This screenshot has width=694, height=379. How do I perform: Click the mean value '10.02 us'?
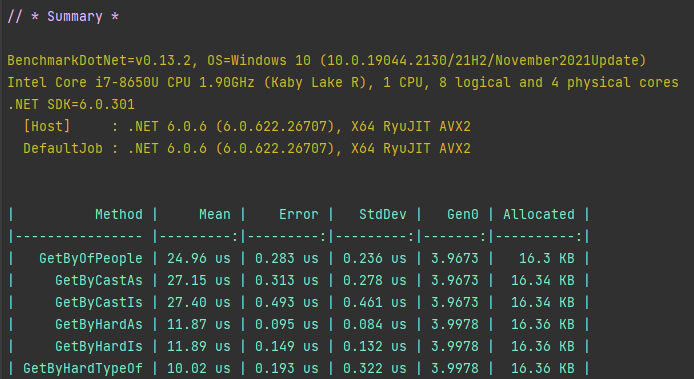click(x=199, y=368)
